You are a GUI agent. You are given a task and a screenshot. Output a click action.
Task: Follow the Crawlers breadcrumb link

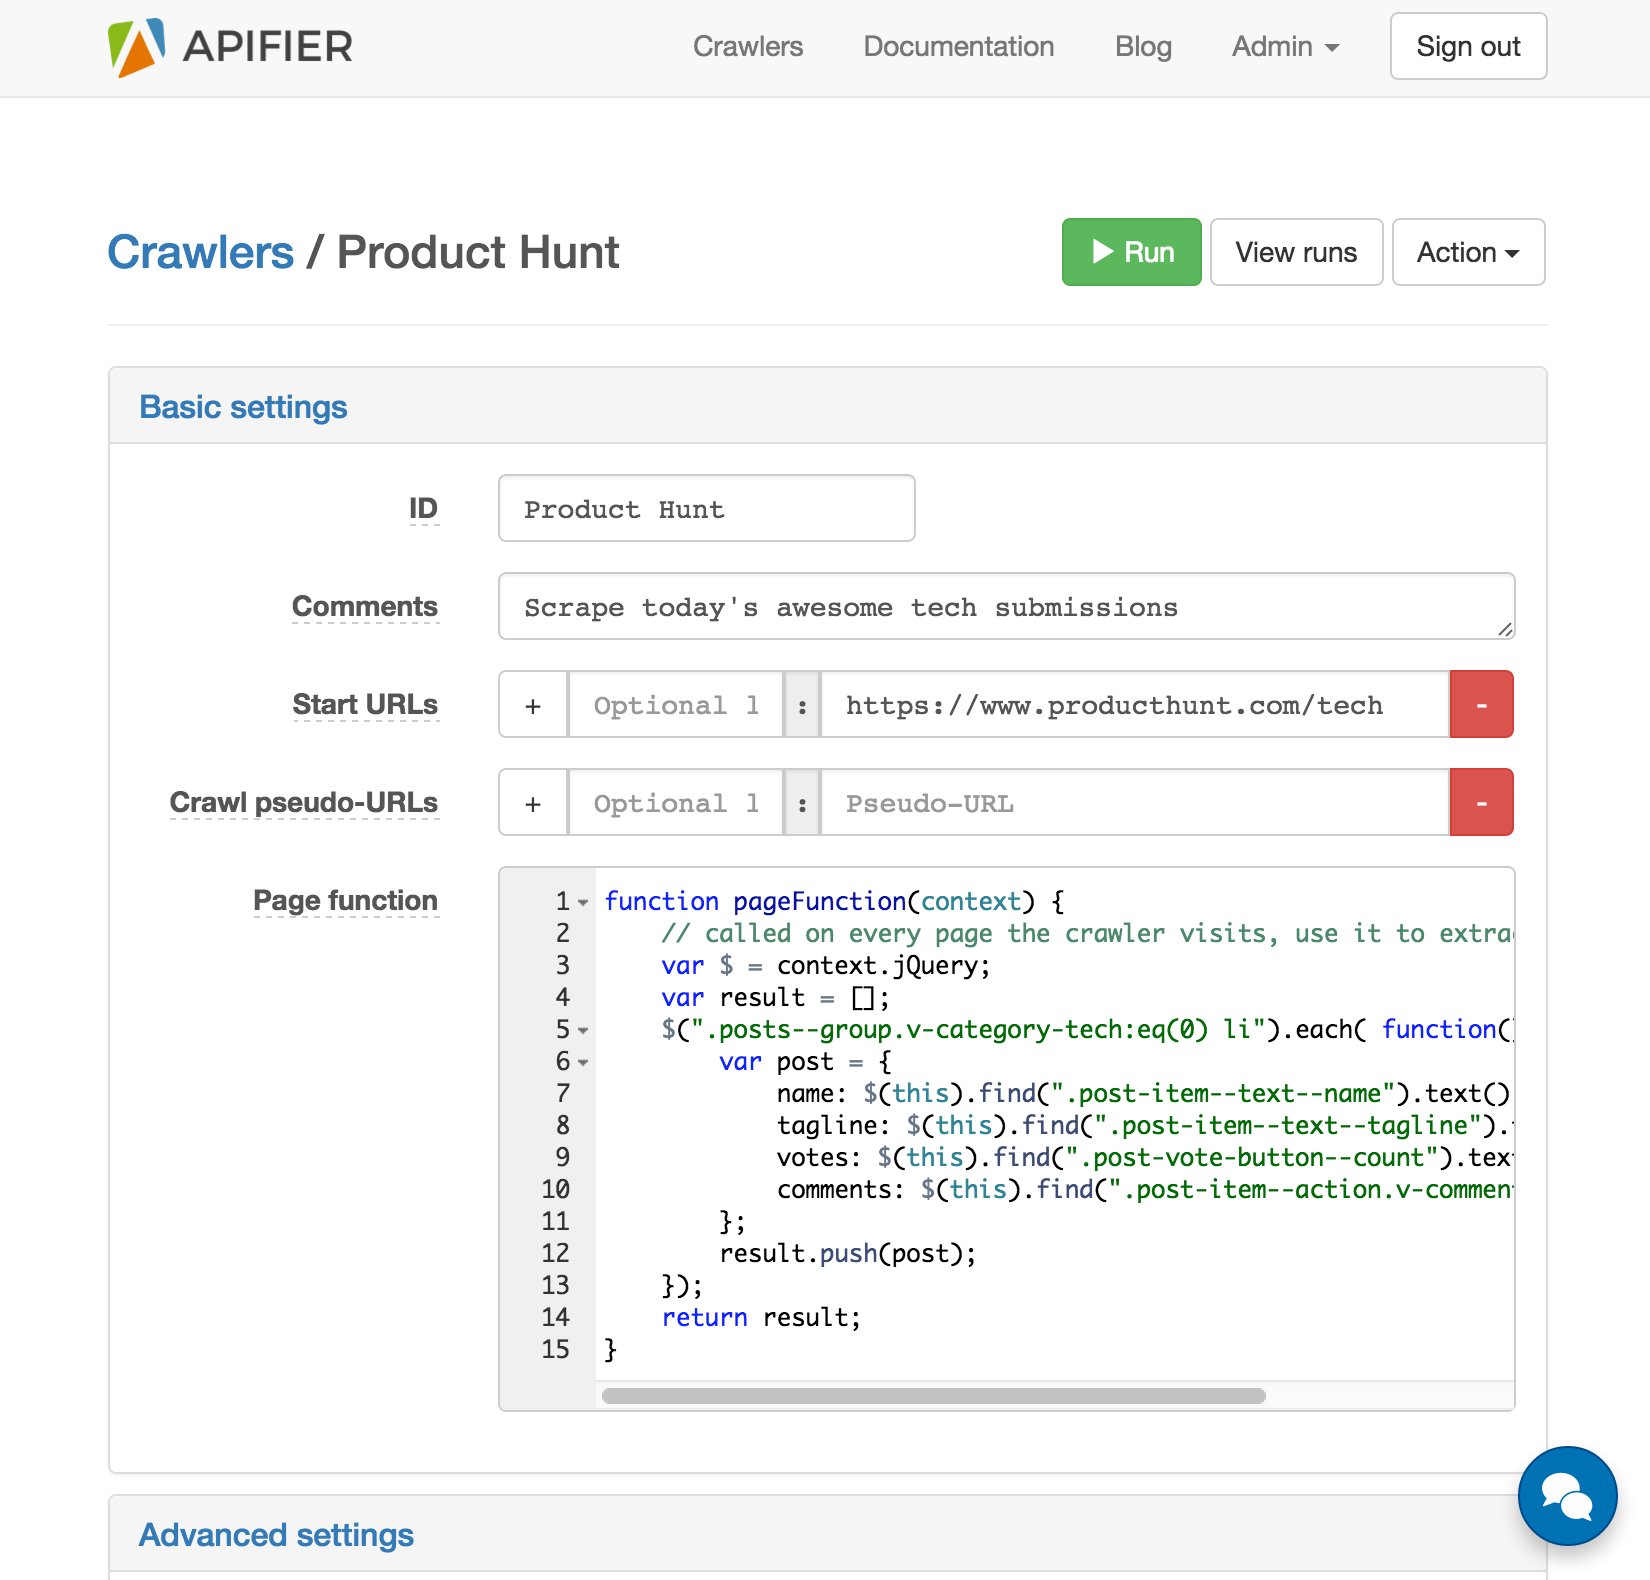pyautogui.click(x=201, y=252)
